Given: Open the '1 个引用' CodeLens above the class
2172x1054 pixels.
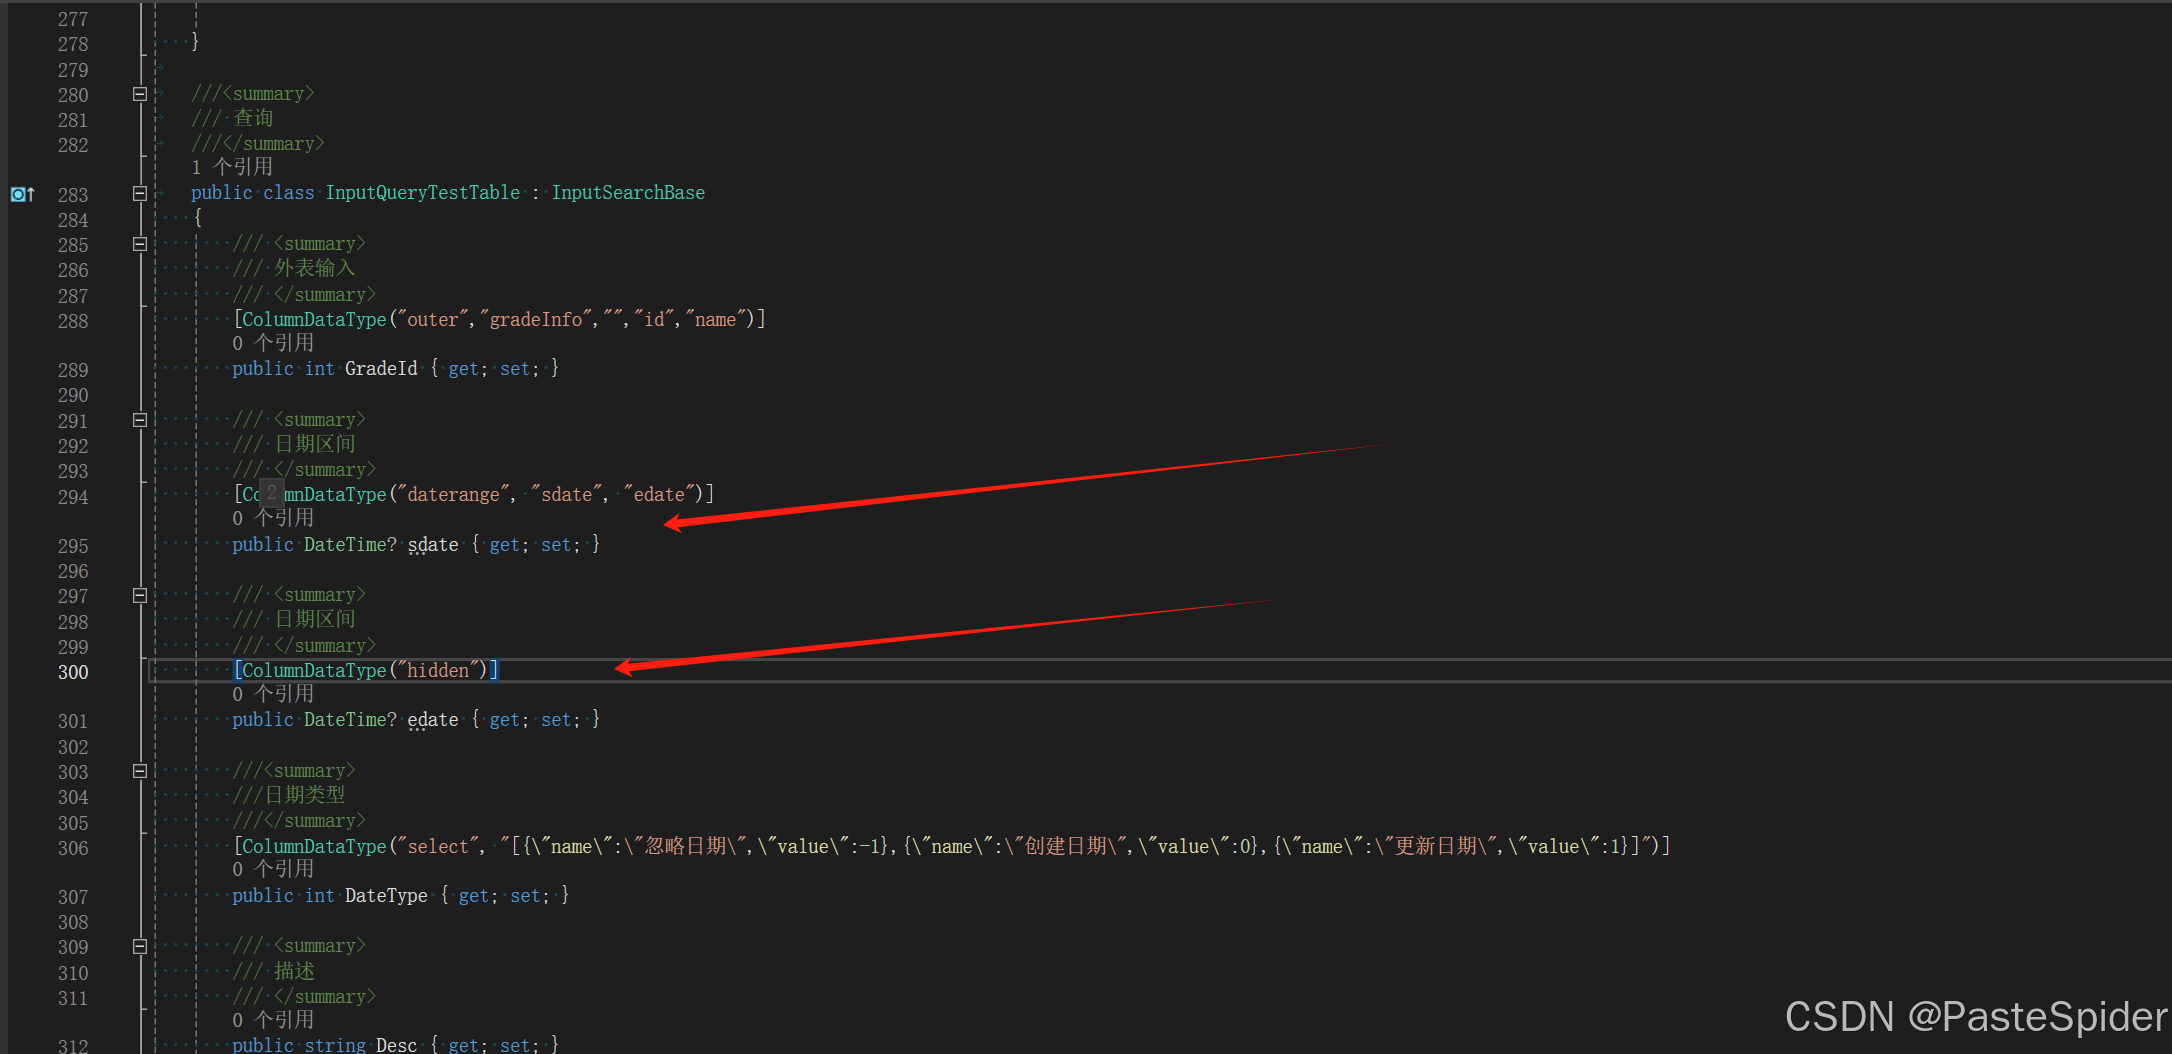Looking at the screenshot, I should [x=232, y=167].
